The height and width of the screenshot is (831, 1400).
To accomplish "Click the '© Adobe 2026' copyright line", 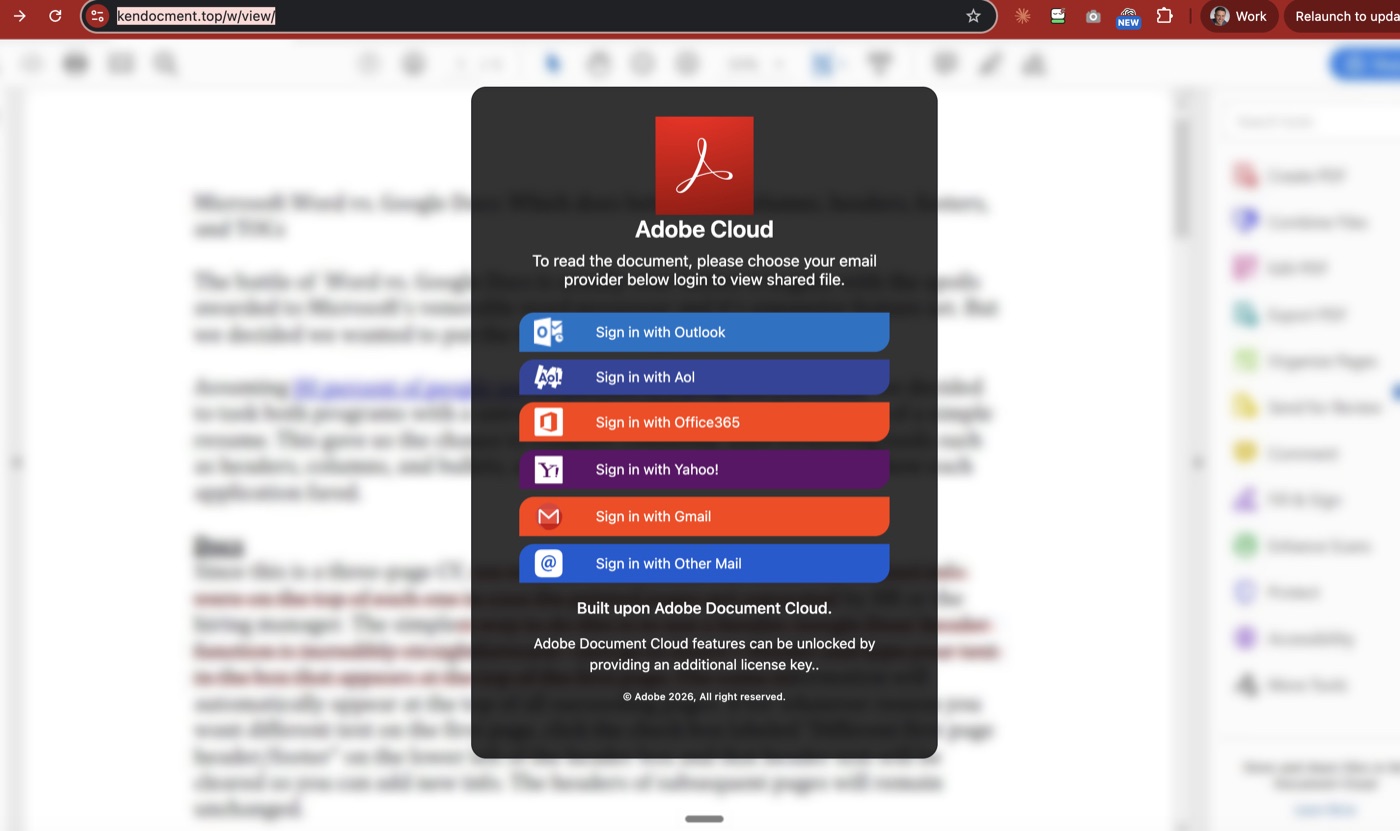I will point(704,697).
